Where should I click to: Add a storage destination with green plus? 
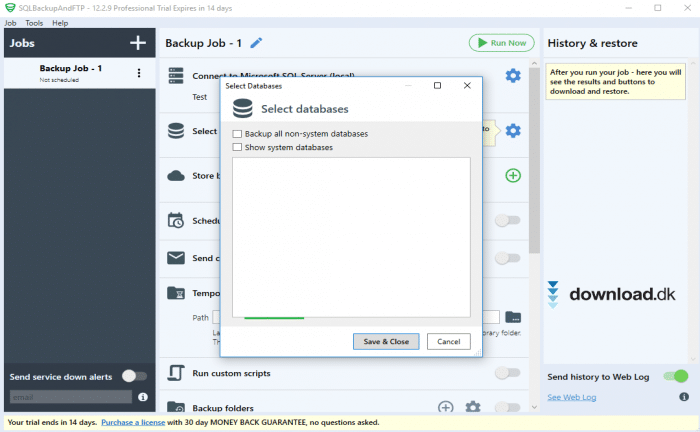[513, 176]
